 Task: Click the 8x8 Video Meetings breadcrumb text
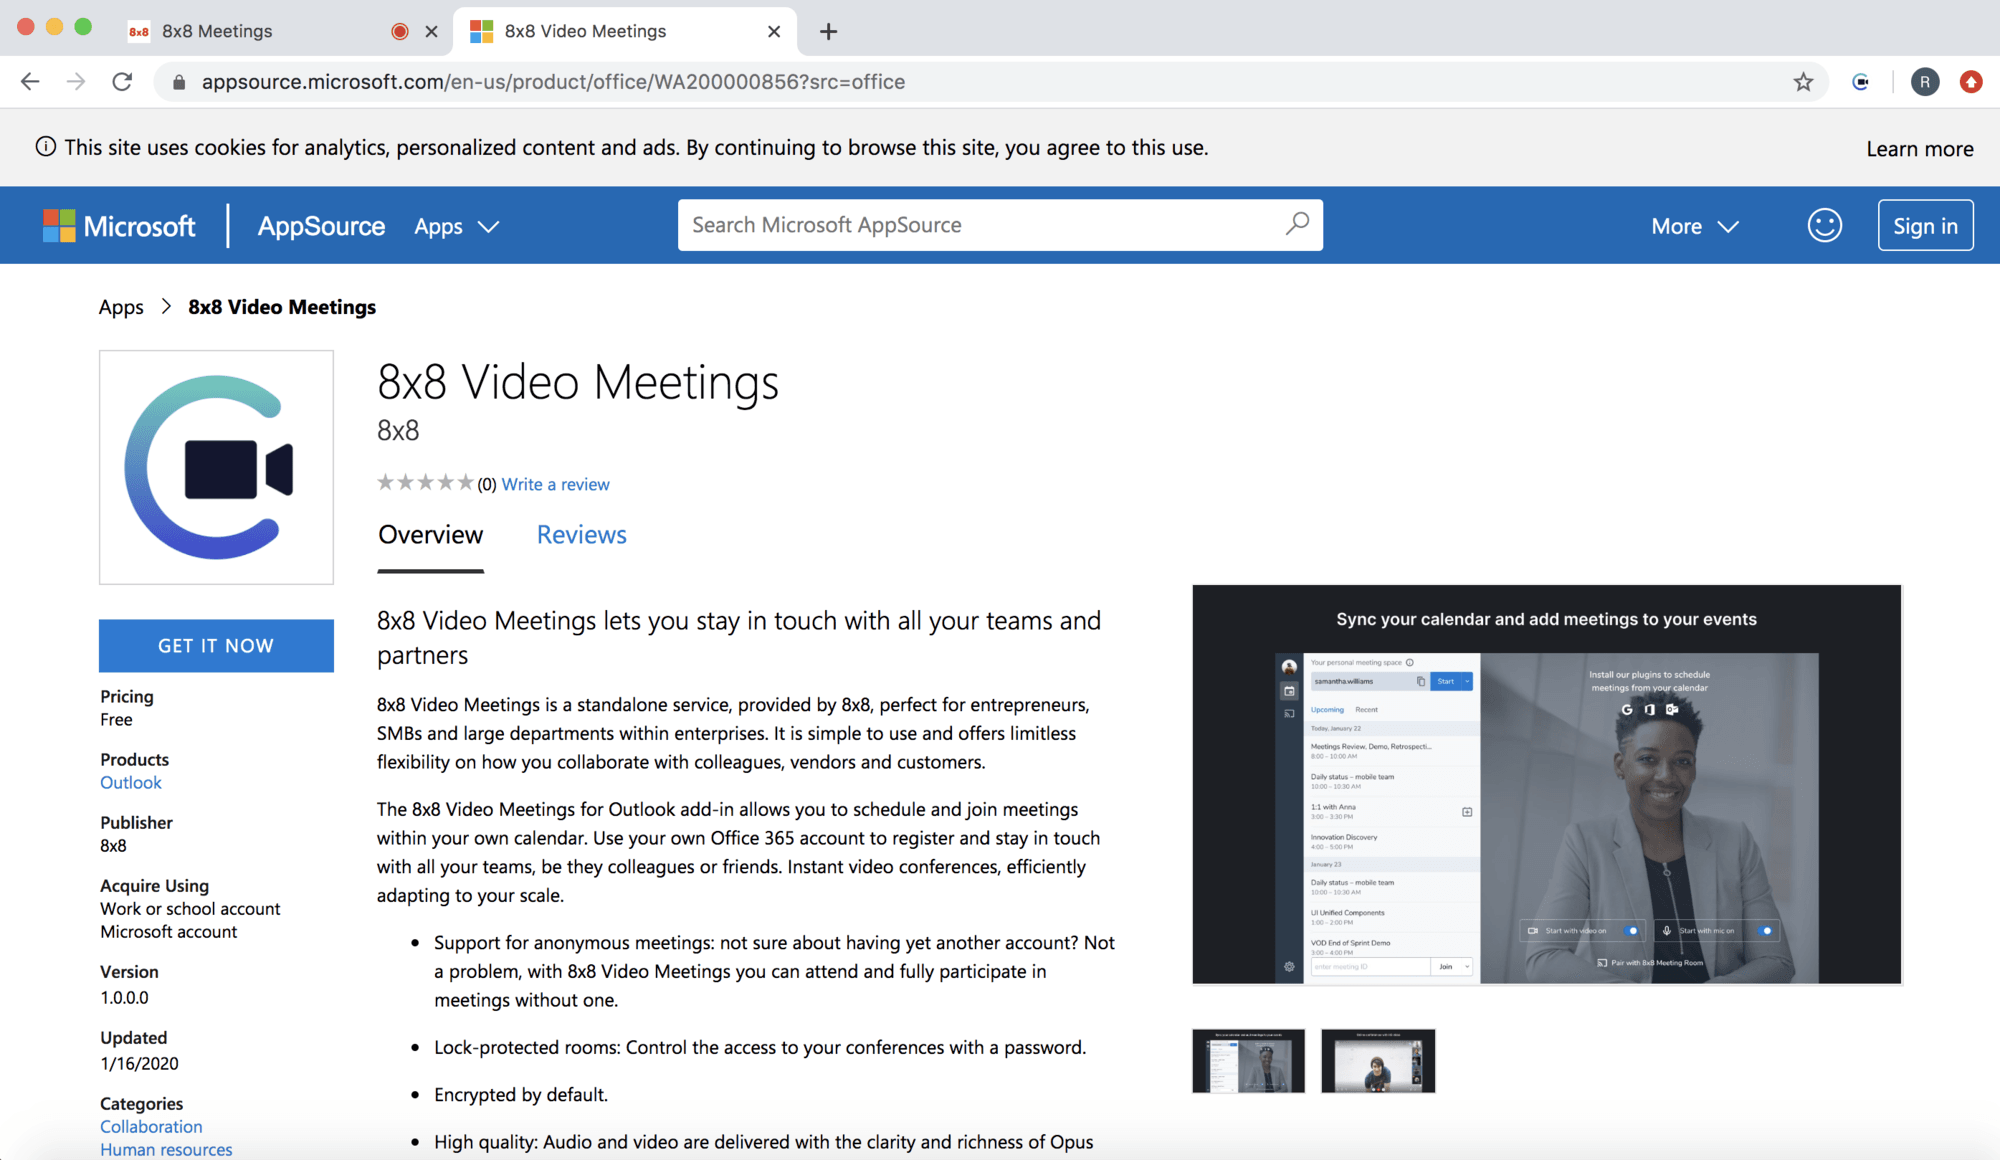(x=282, y=307)
